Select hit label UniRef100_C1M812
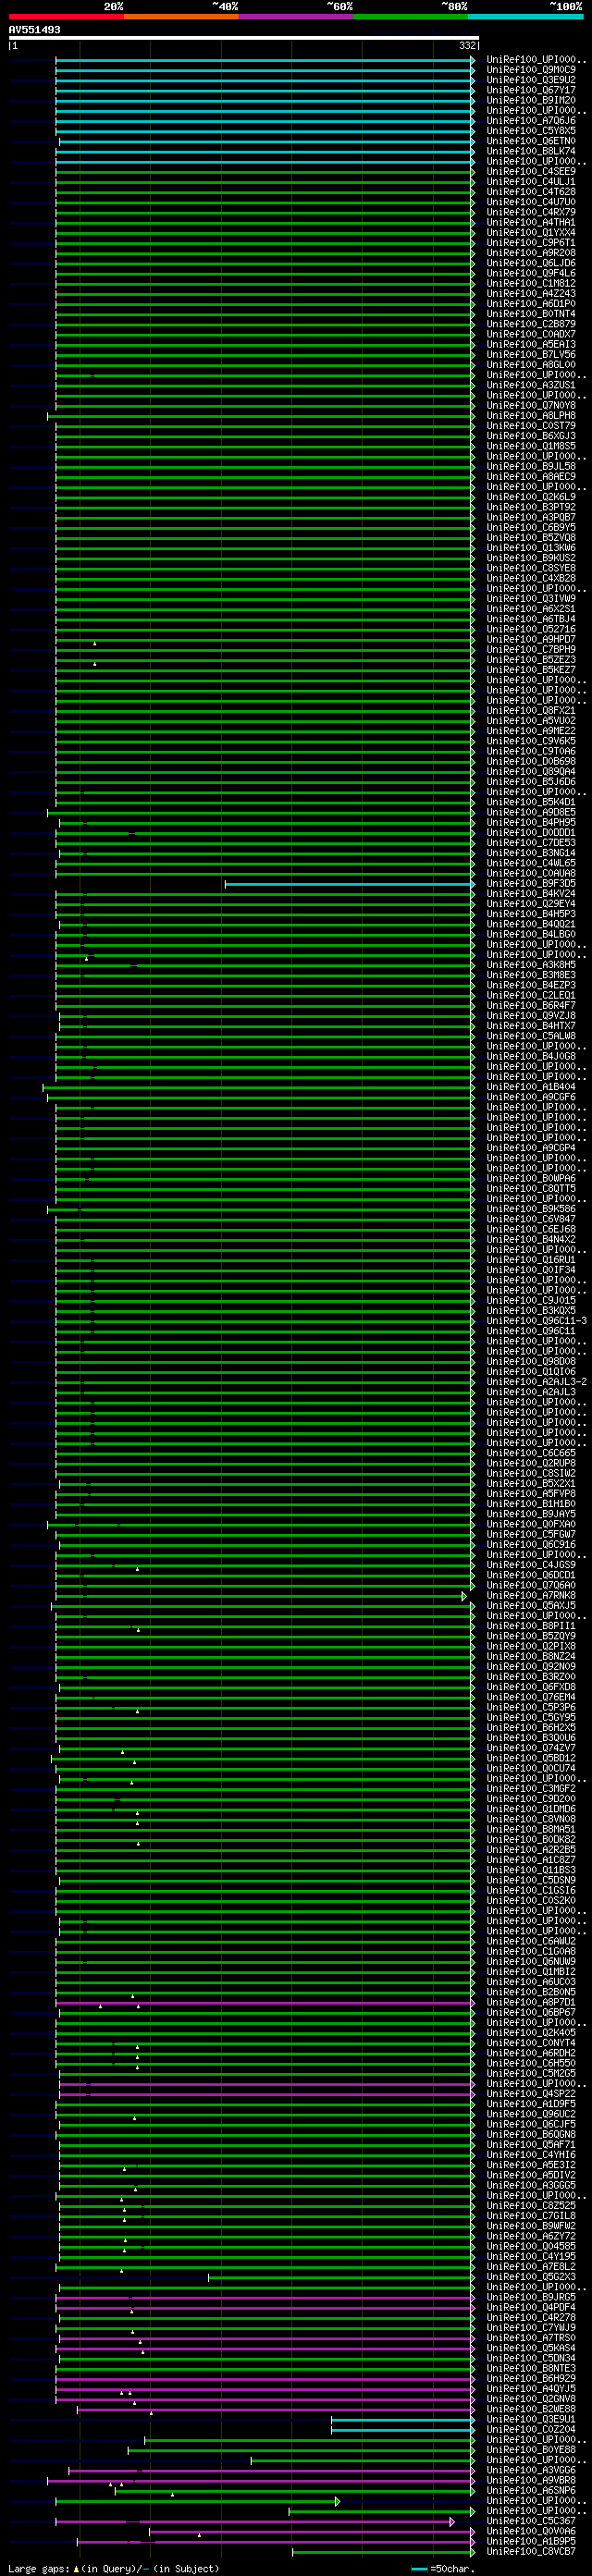This screenshot has height=2576, width=592. pyautogui.click(x=531, y=283)
